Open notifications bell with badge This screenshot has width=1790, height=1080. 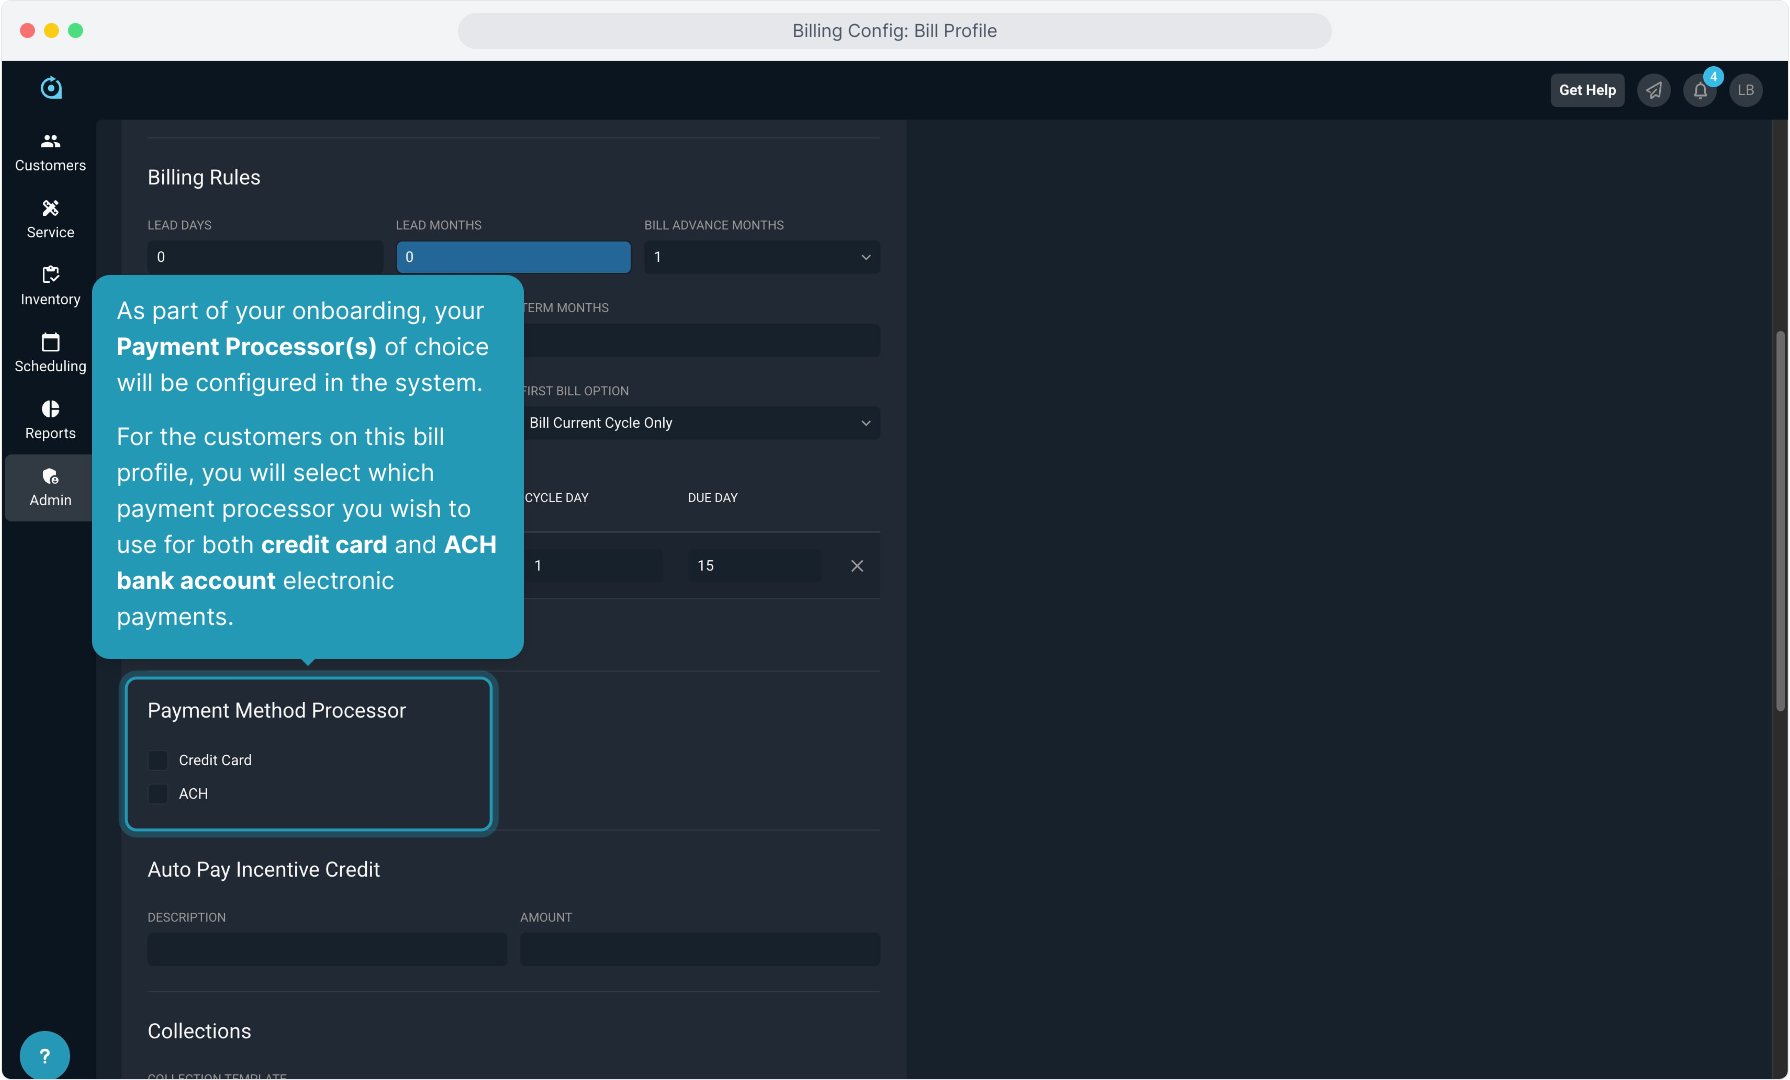pyautogui.click(x=1700, y=90)
